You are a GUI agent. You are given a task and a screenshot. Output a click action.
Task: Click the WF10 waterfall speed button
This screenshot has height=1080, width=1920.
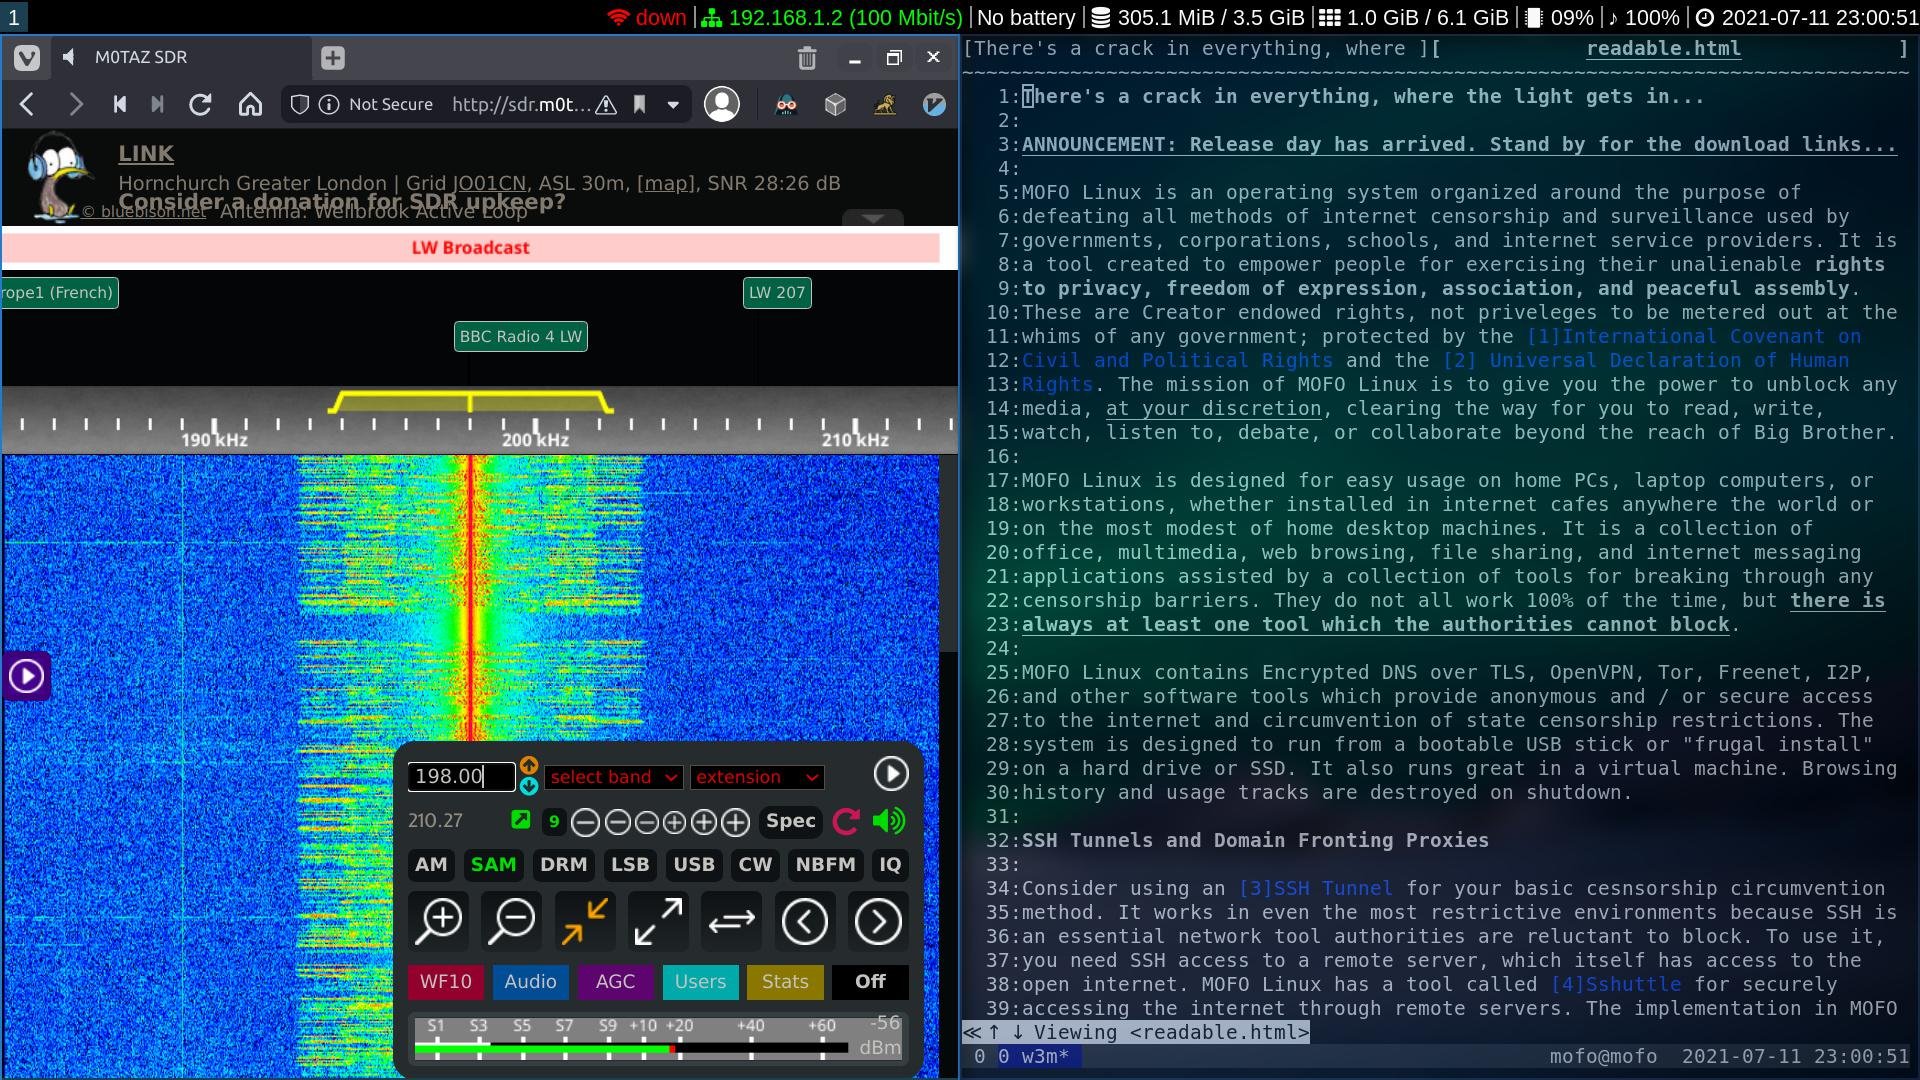(x=446, y=981)
